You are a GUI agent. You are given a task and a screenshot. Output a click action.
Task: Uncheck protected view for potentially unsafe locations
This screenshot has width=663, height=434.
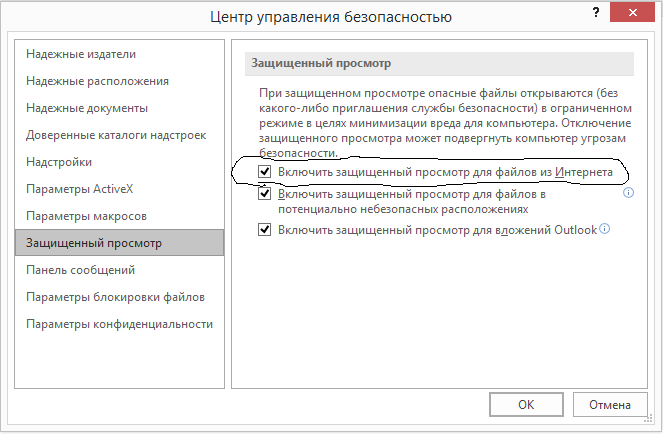[x=265, y=194]
